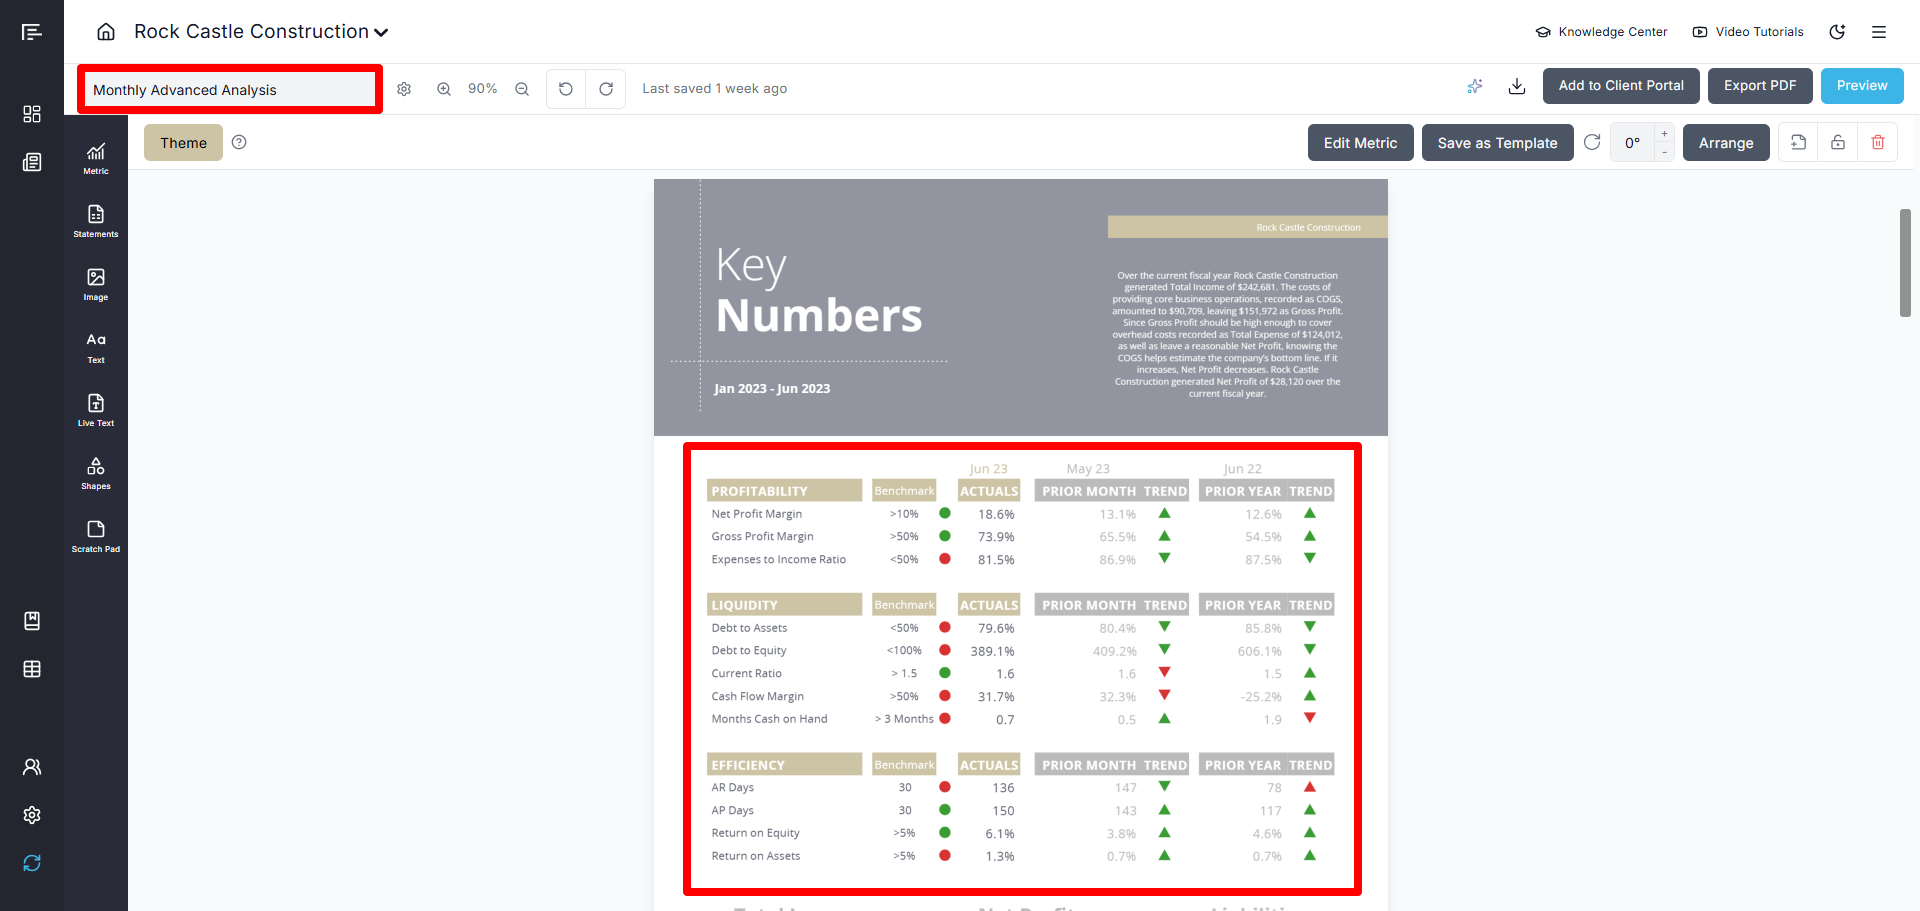The image size is (1920, 911).
Task: Select the Statements tool
Action: 96,220
